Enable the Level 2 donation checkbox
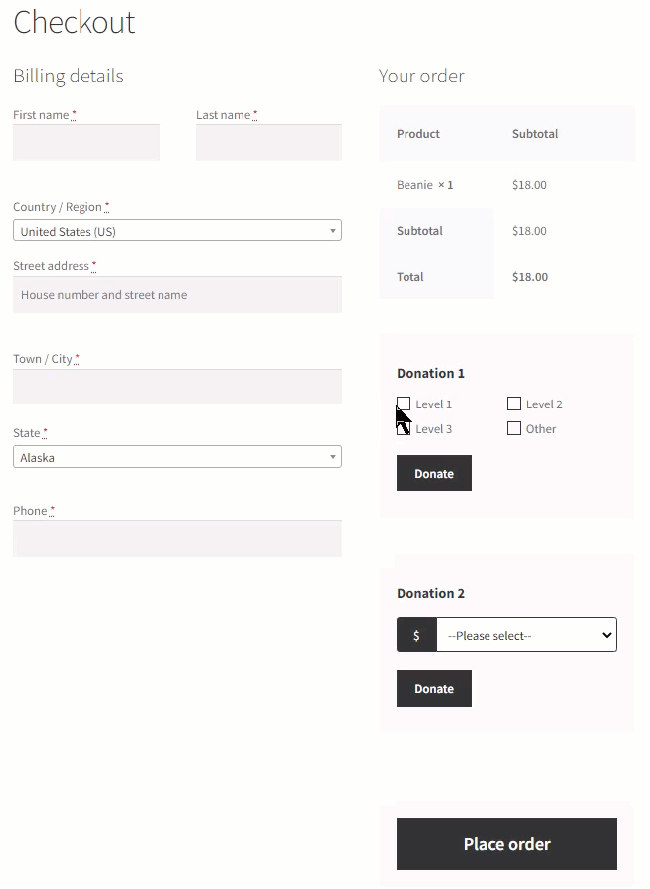Screen dimensions: 650x889 [514, 404]
